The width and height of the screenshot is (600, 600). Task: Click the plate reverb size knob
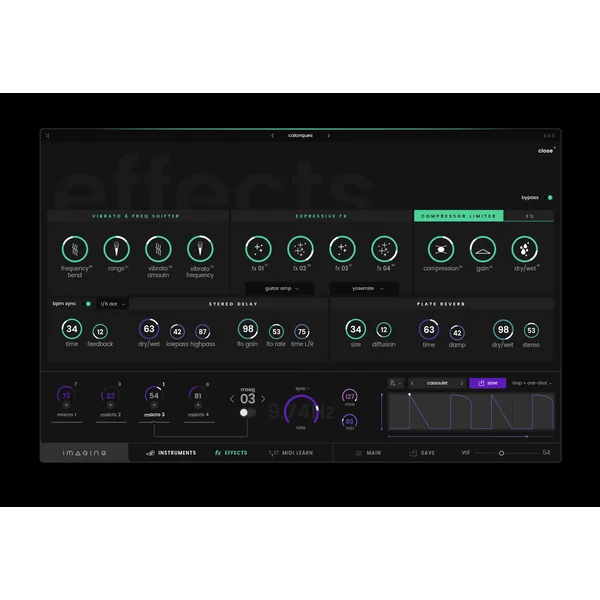coord(355,329)
